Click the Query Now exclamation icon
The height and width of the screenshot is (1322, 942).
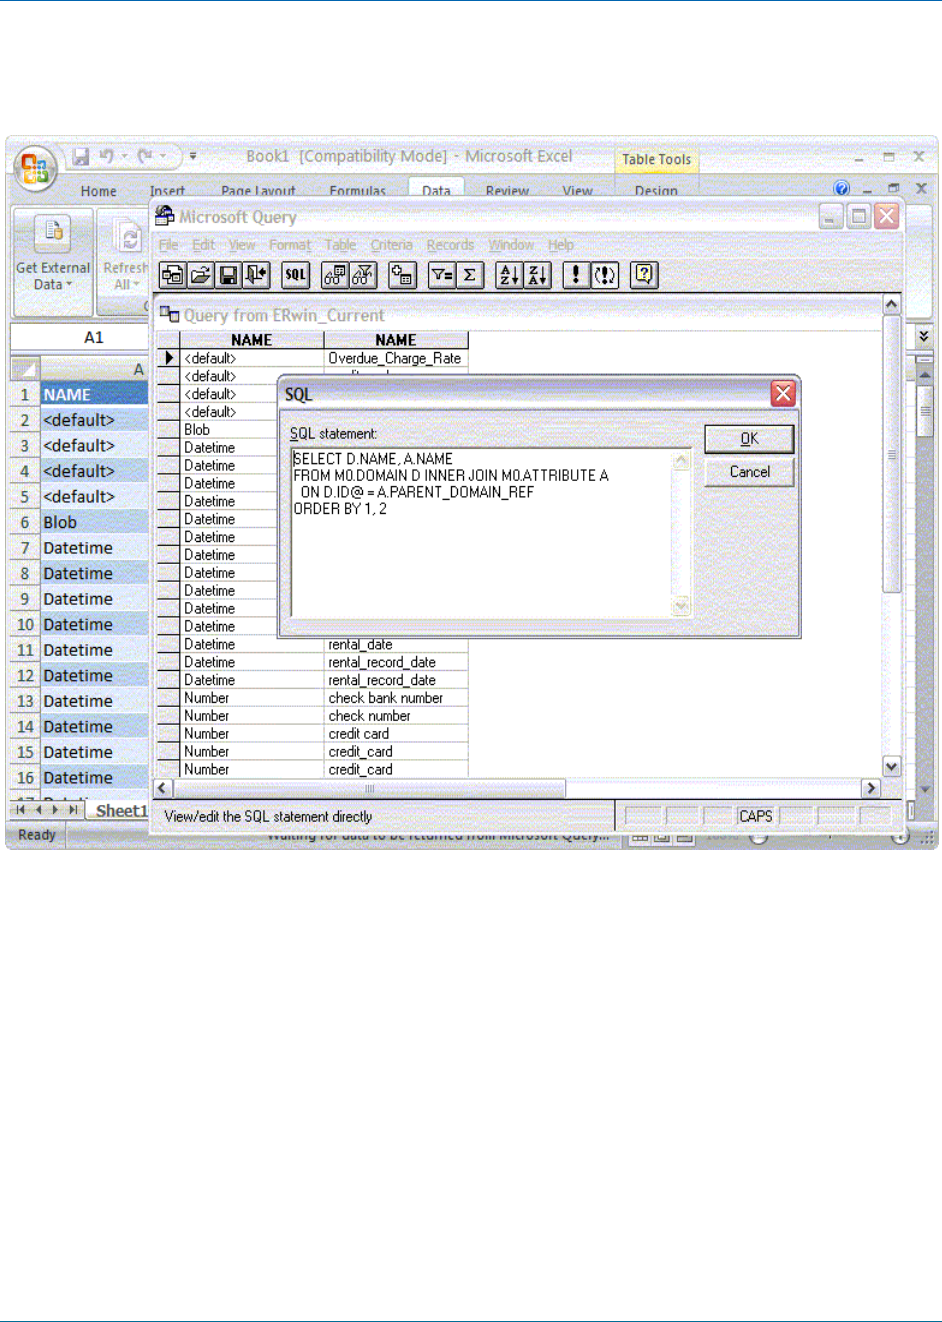pos(576,275)
